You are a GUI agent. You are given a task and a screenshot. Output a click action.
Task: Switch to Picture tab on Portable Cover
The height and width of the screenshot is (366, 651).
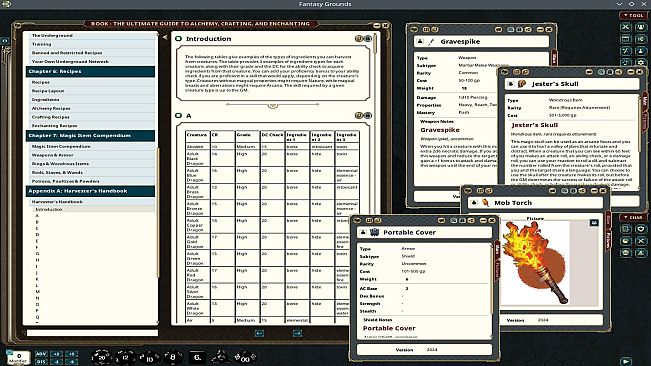[x=497, y=270]
